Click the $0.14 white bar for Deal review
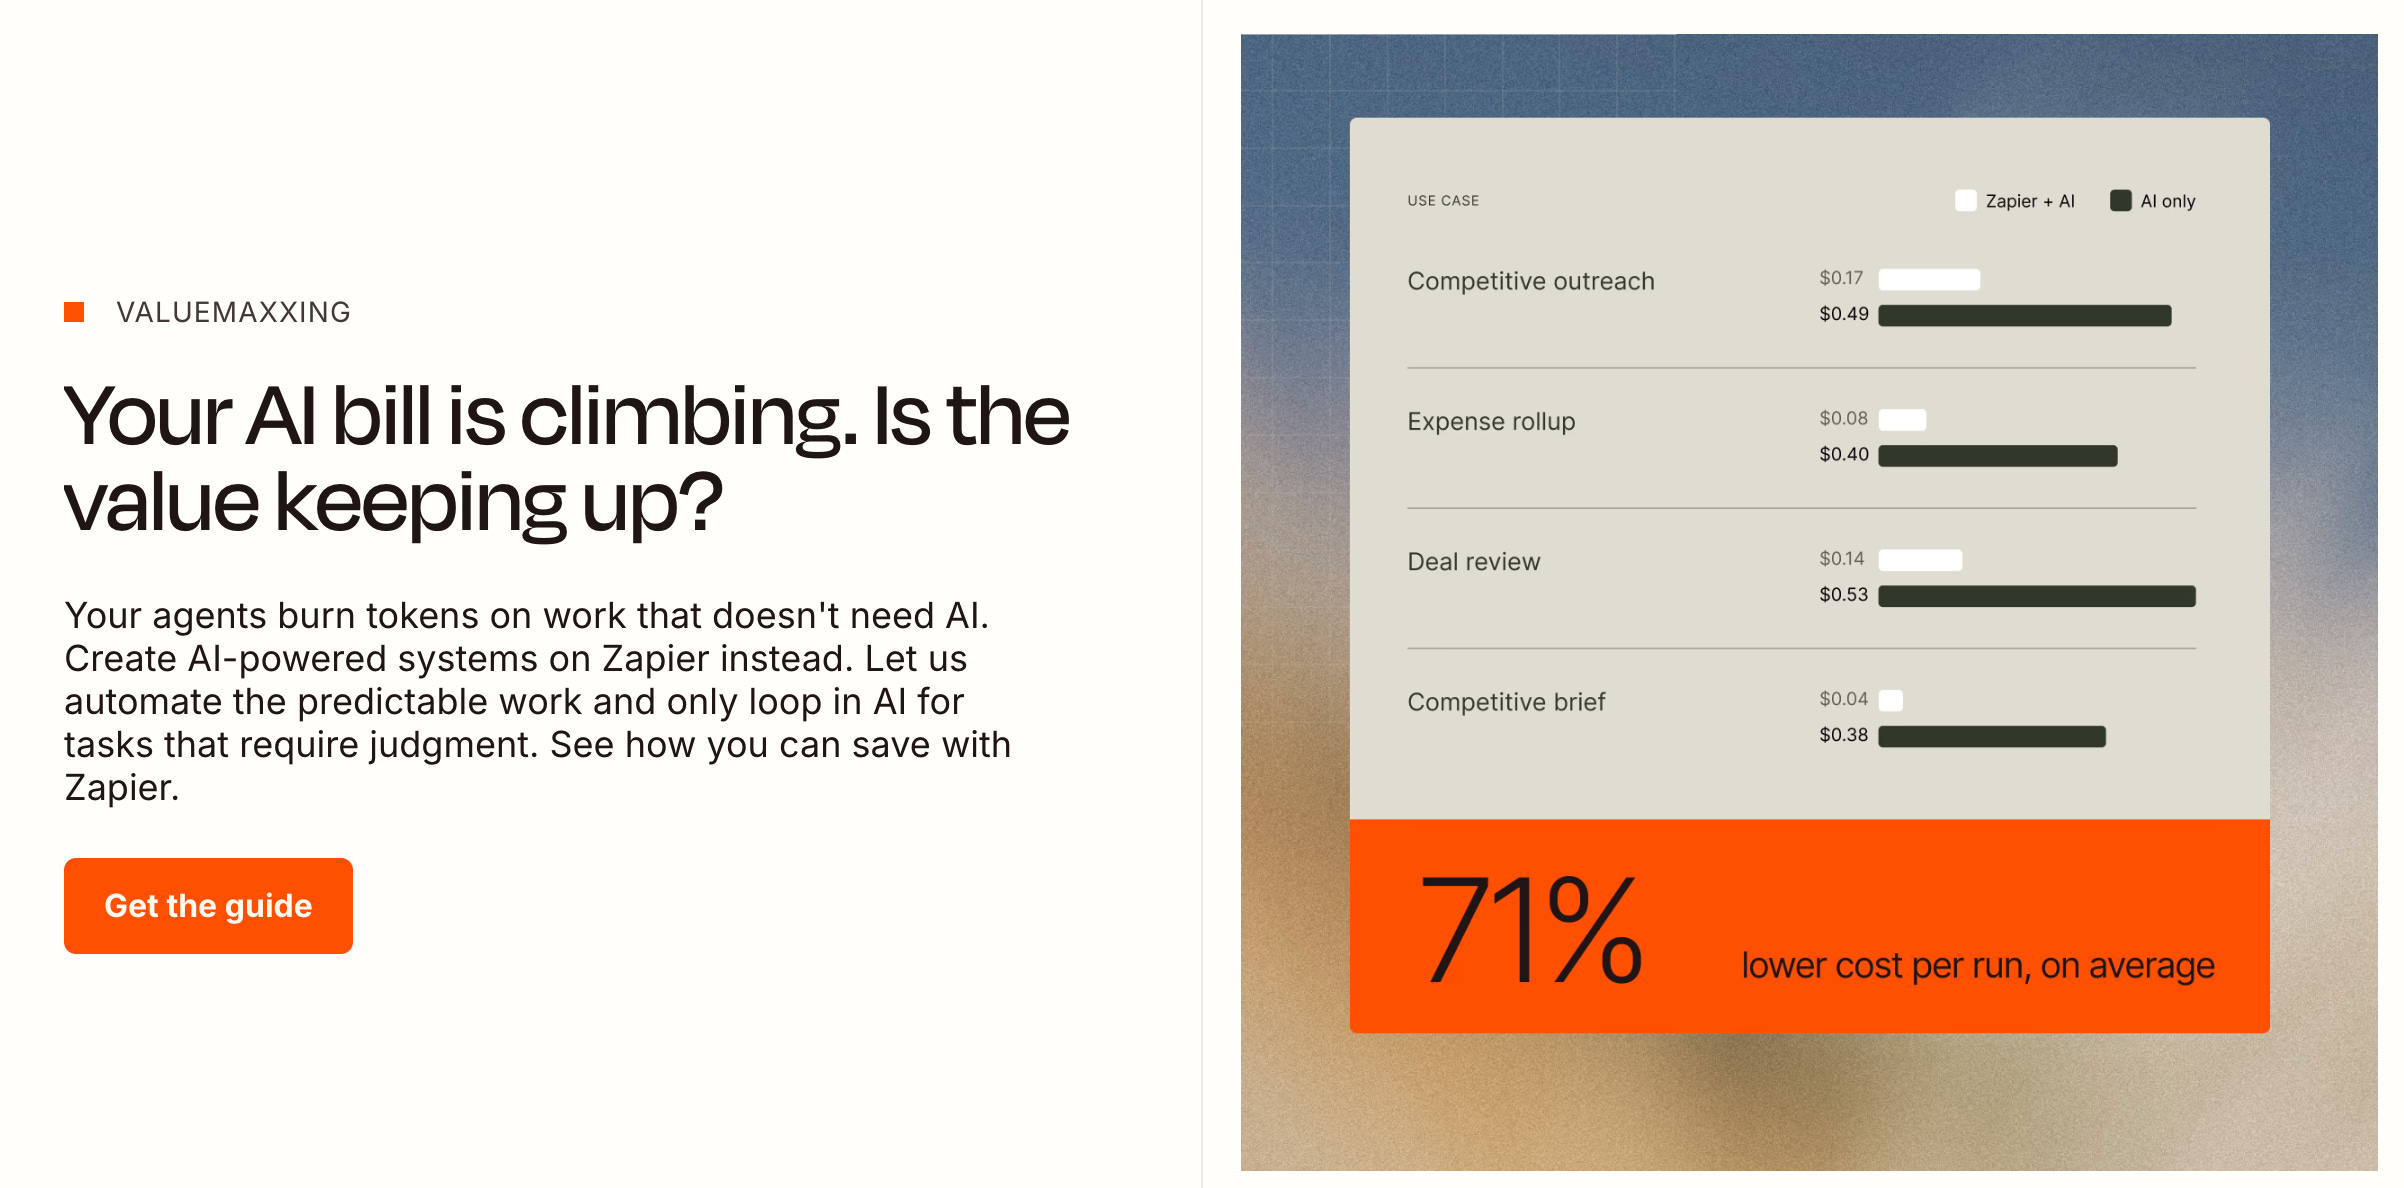This screenshot has height=1188, width=2404. (x=1920, y=560)
